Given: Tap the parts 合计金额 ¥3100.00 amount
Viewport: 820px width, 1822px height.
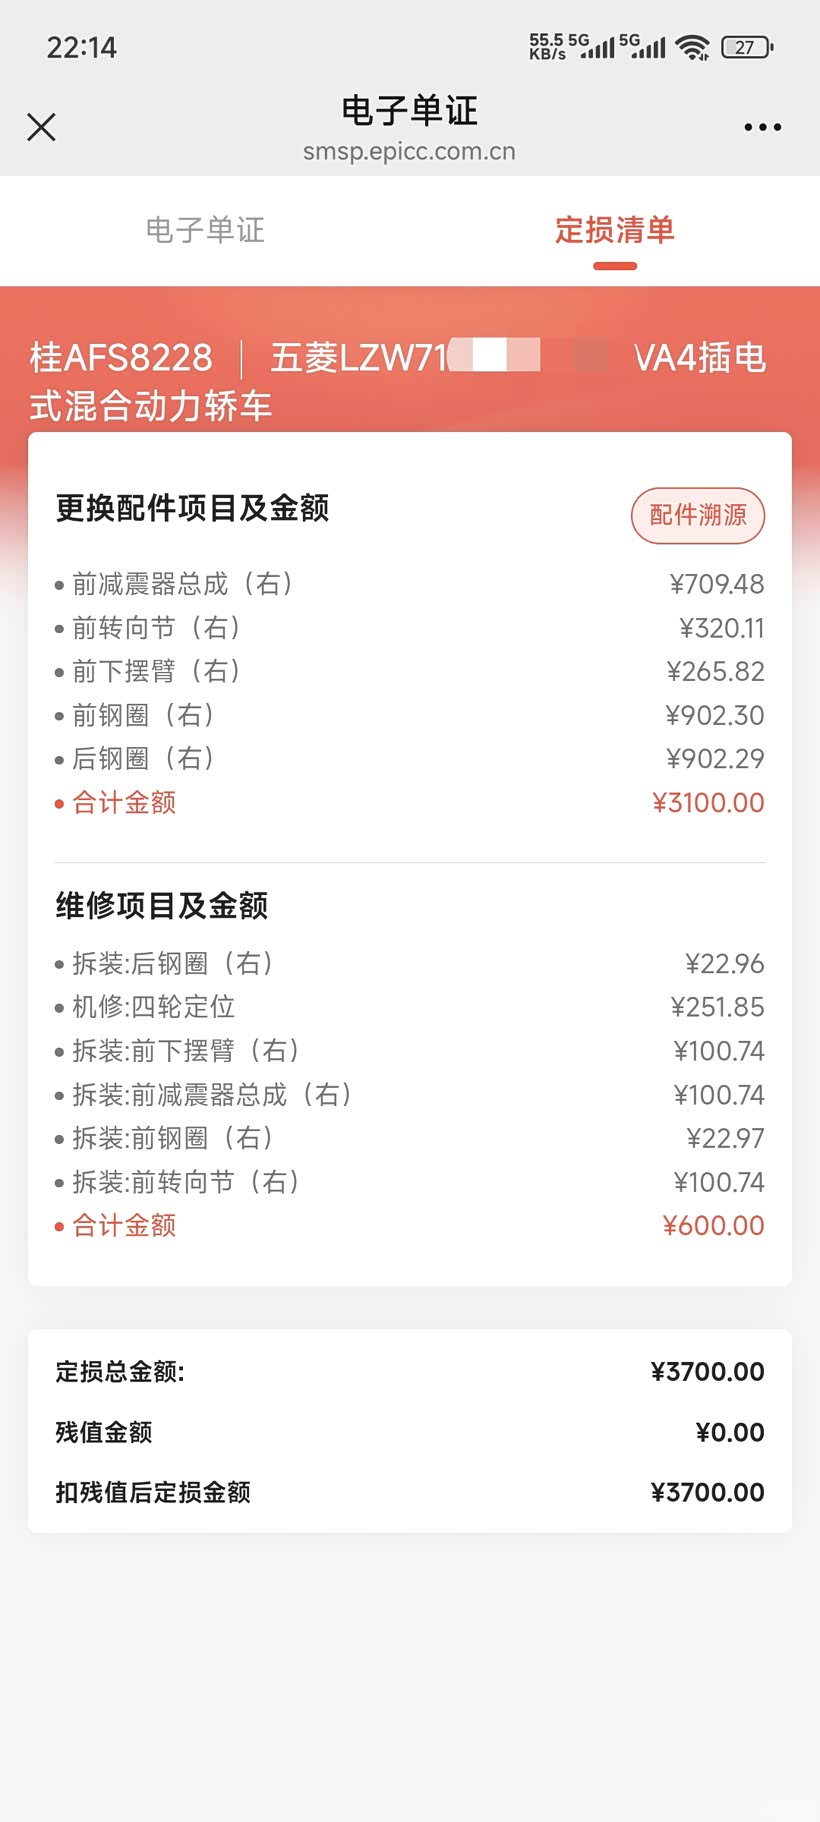Looking at the screenshot, I should coord(708,803).
